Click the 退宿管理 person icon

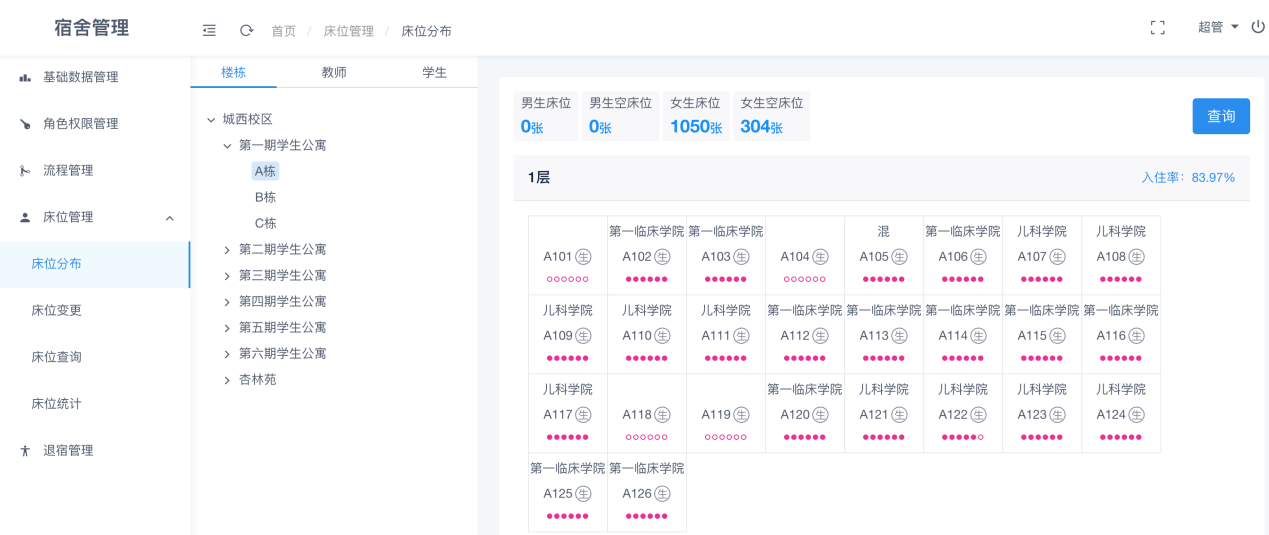(x=25, y=451)
